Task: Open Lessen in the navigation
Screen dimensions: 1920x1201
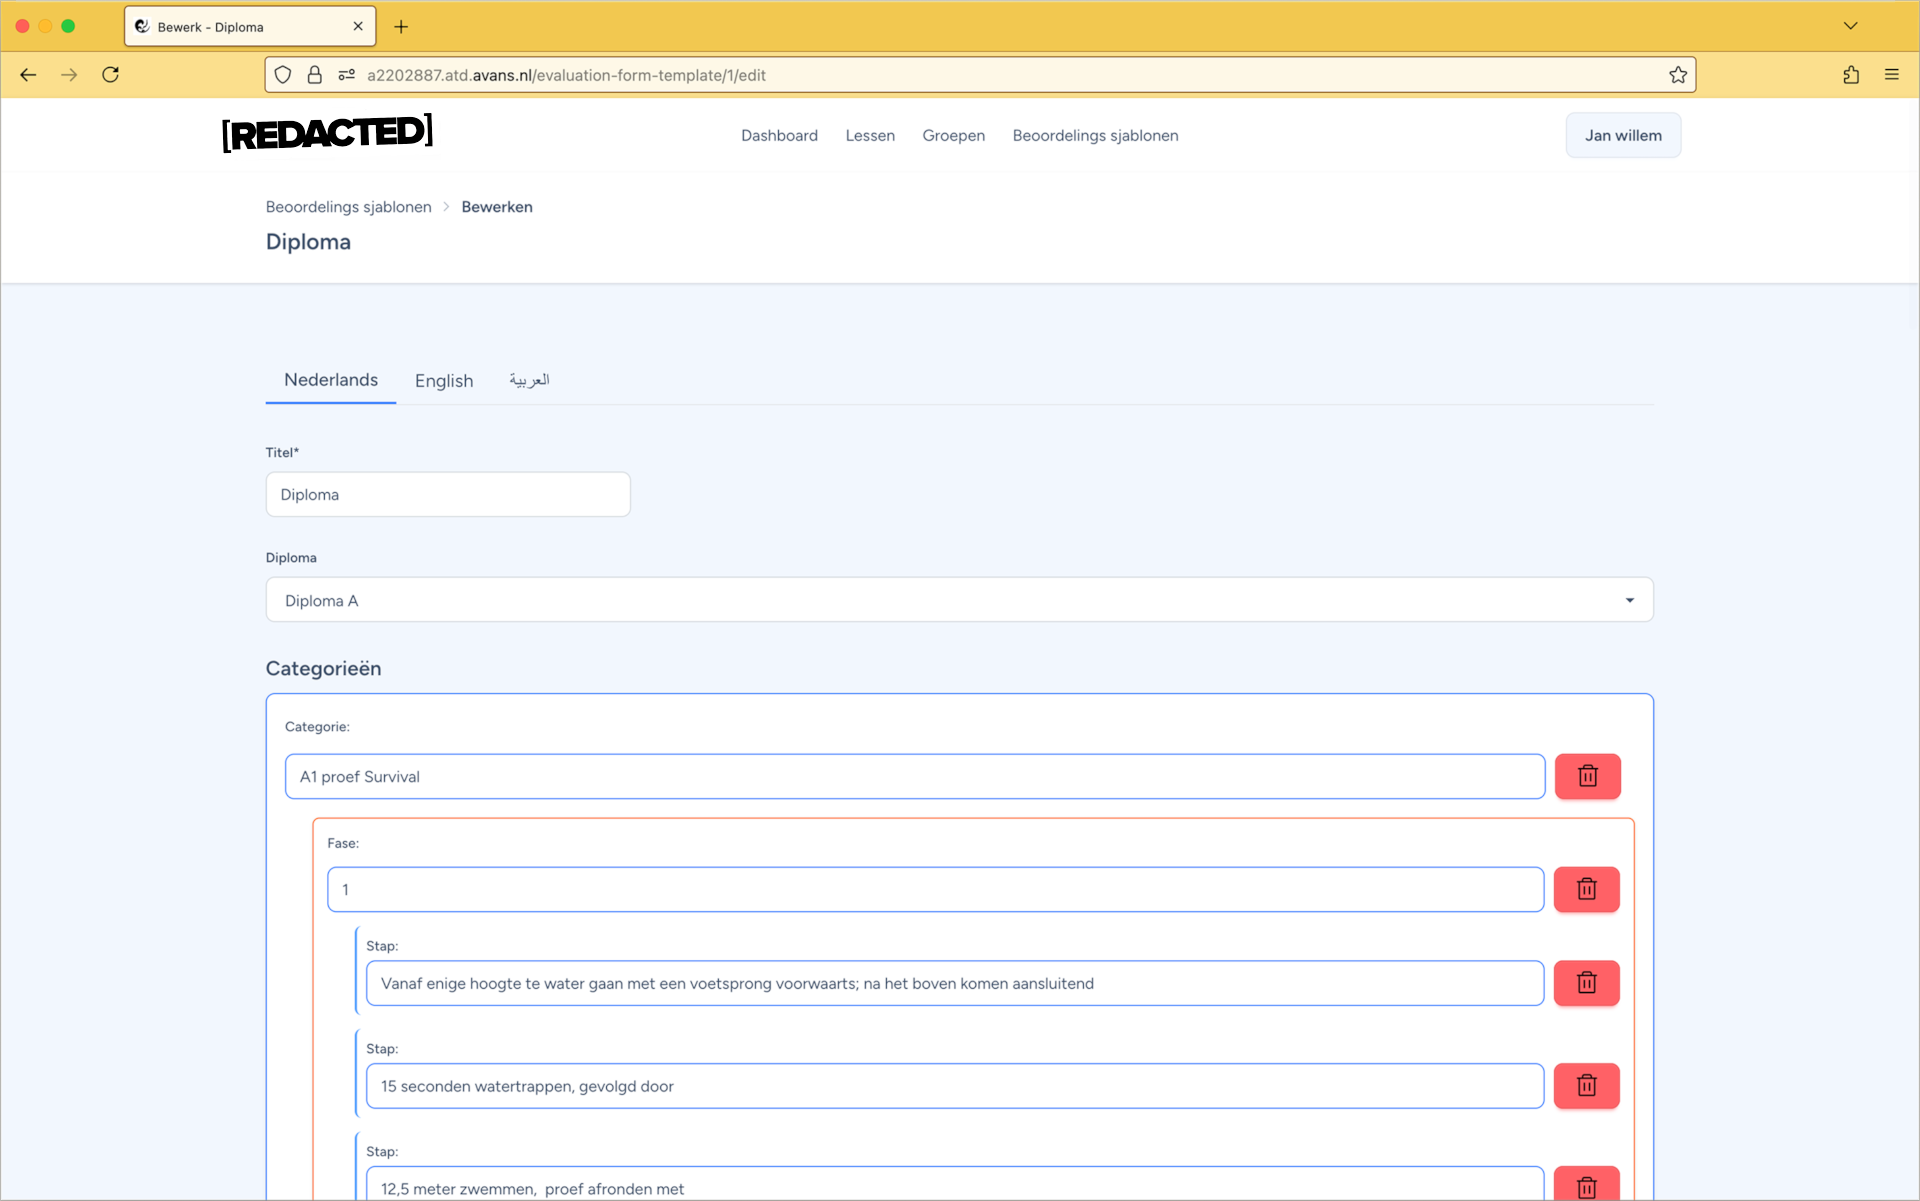Action: pyautogui.click(x=869, y=136)
